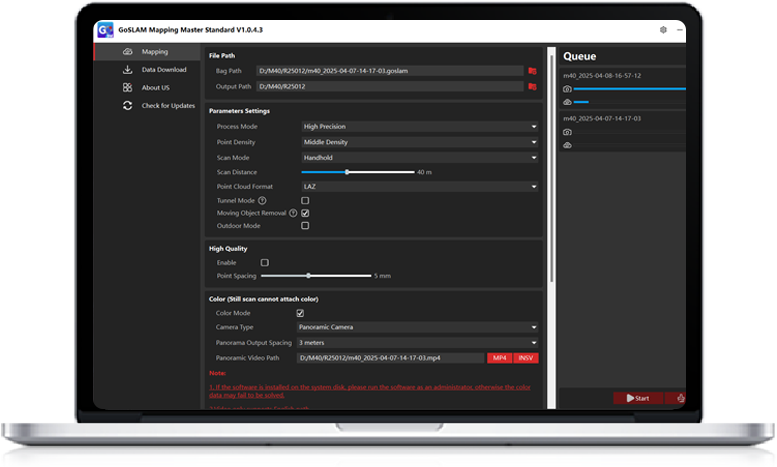Click the INSV button

pos(526,358)
